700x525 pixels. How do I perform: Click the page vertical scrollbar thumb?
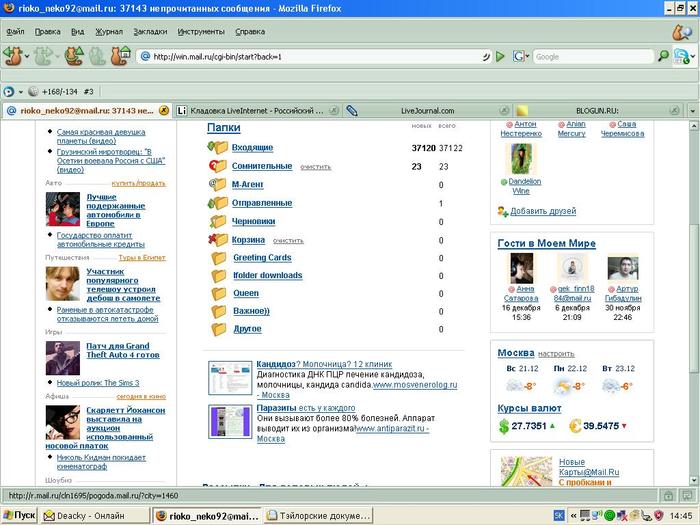pyautogui.click(x=693, y=297)
